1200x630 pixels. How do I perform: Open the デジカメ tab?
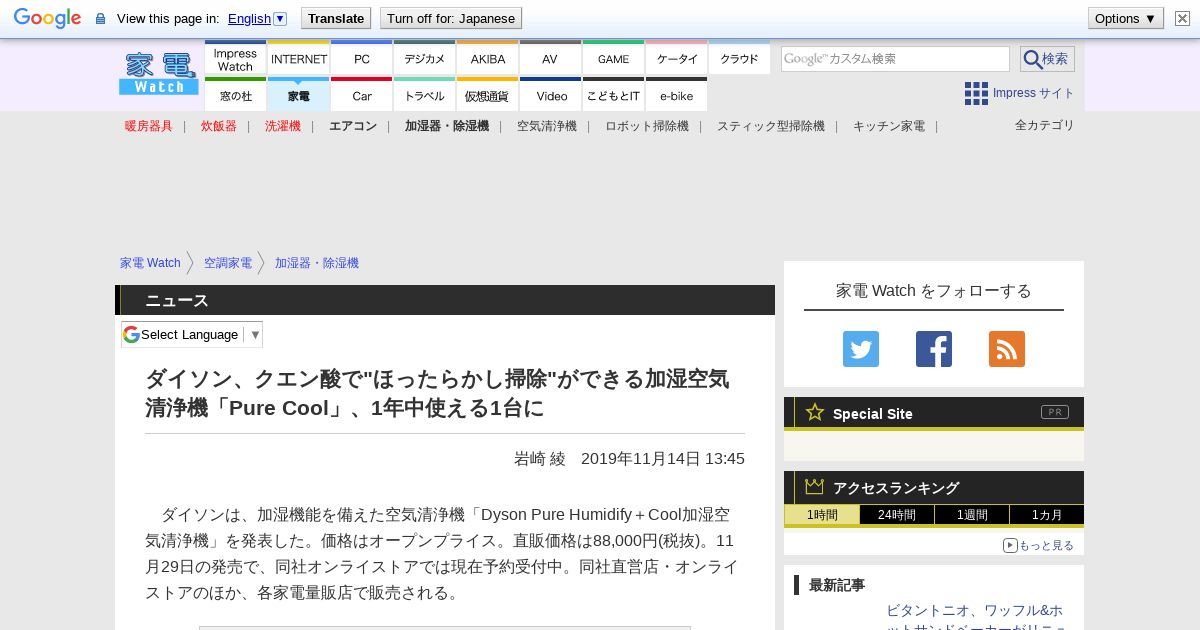(424, 58)
